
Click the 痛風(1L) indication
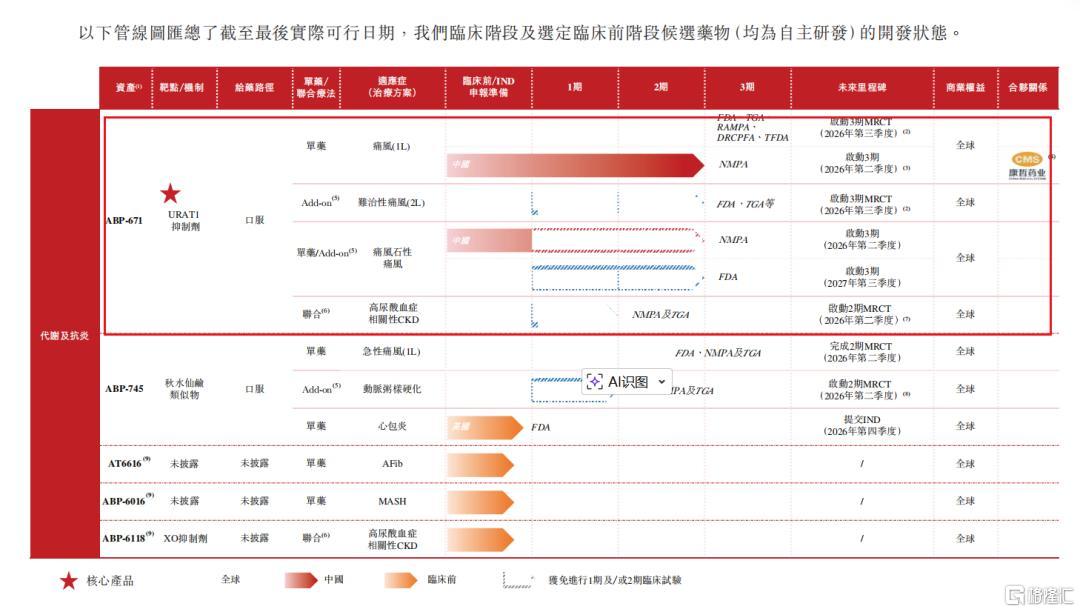coord(391,146)
